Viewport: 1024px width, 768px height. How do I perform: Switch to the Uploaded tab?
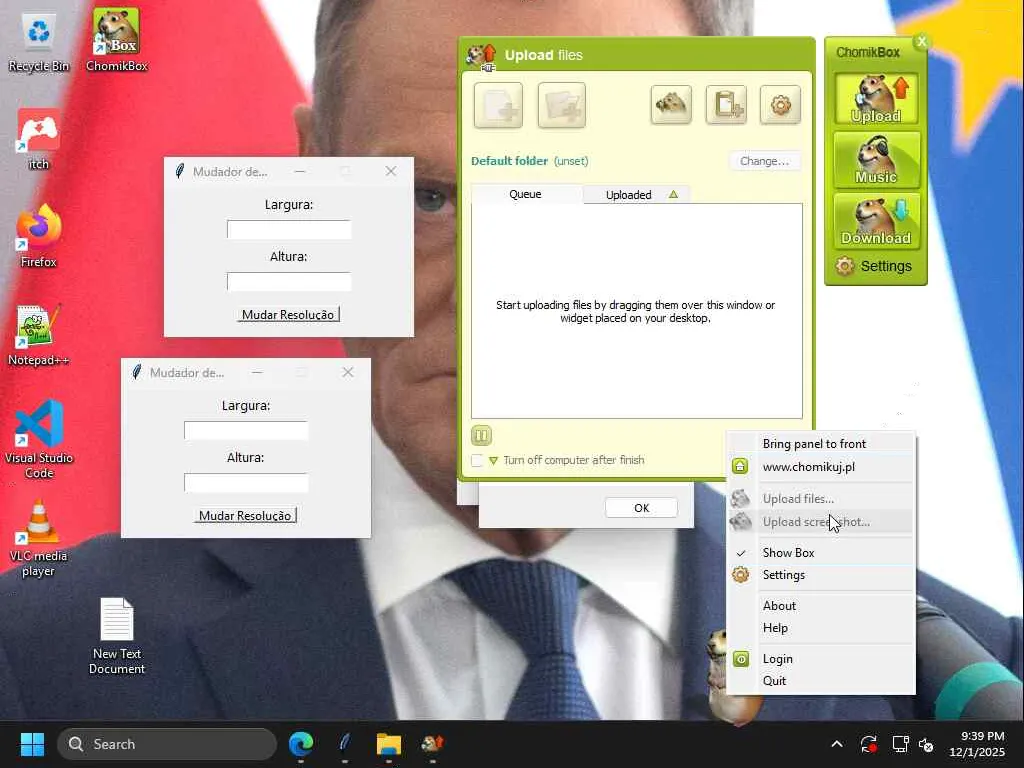pos(628,195)
